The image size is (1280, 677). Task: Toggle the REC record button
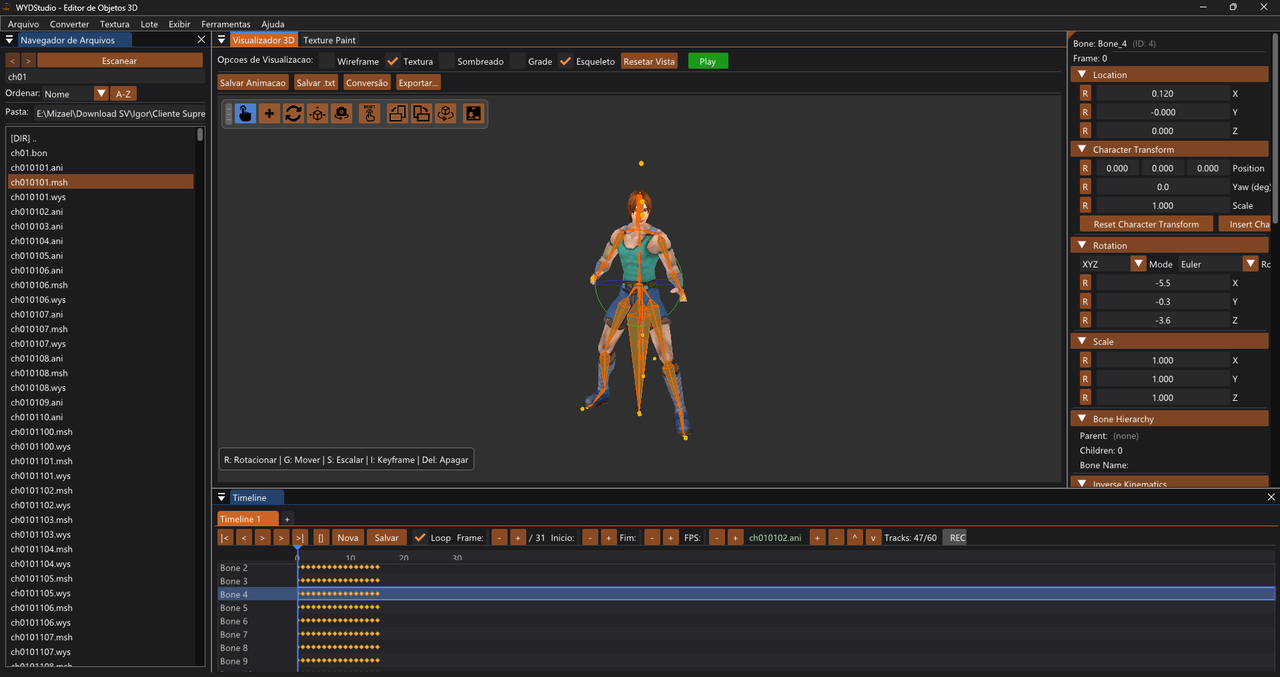(x=957, y=538)
